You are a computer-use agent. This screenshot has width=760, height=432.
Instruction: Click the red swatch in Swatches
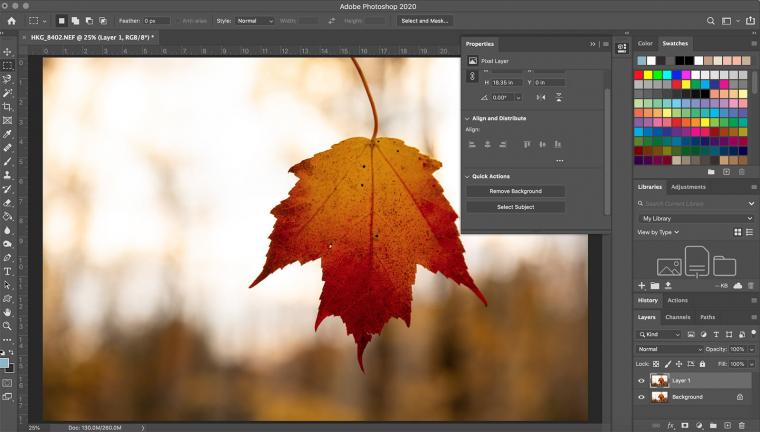pyautogui.click(x=638, y=75)
